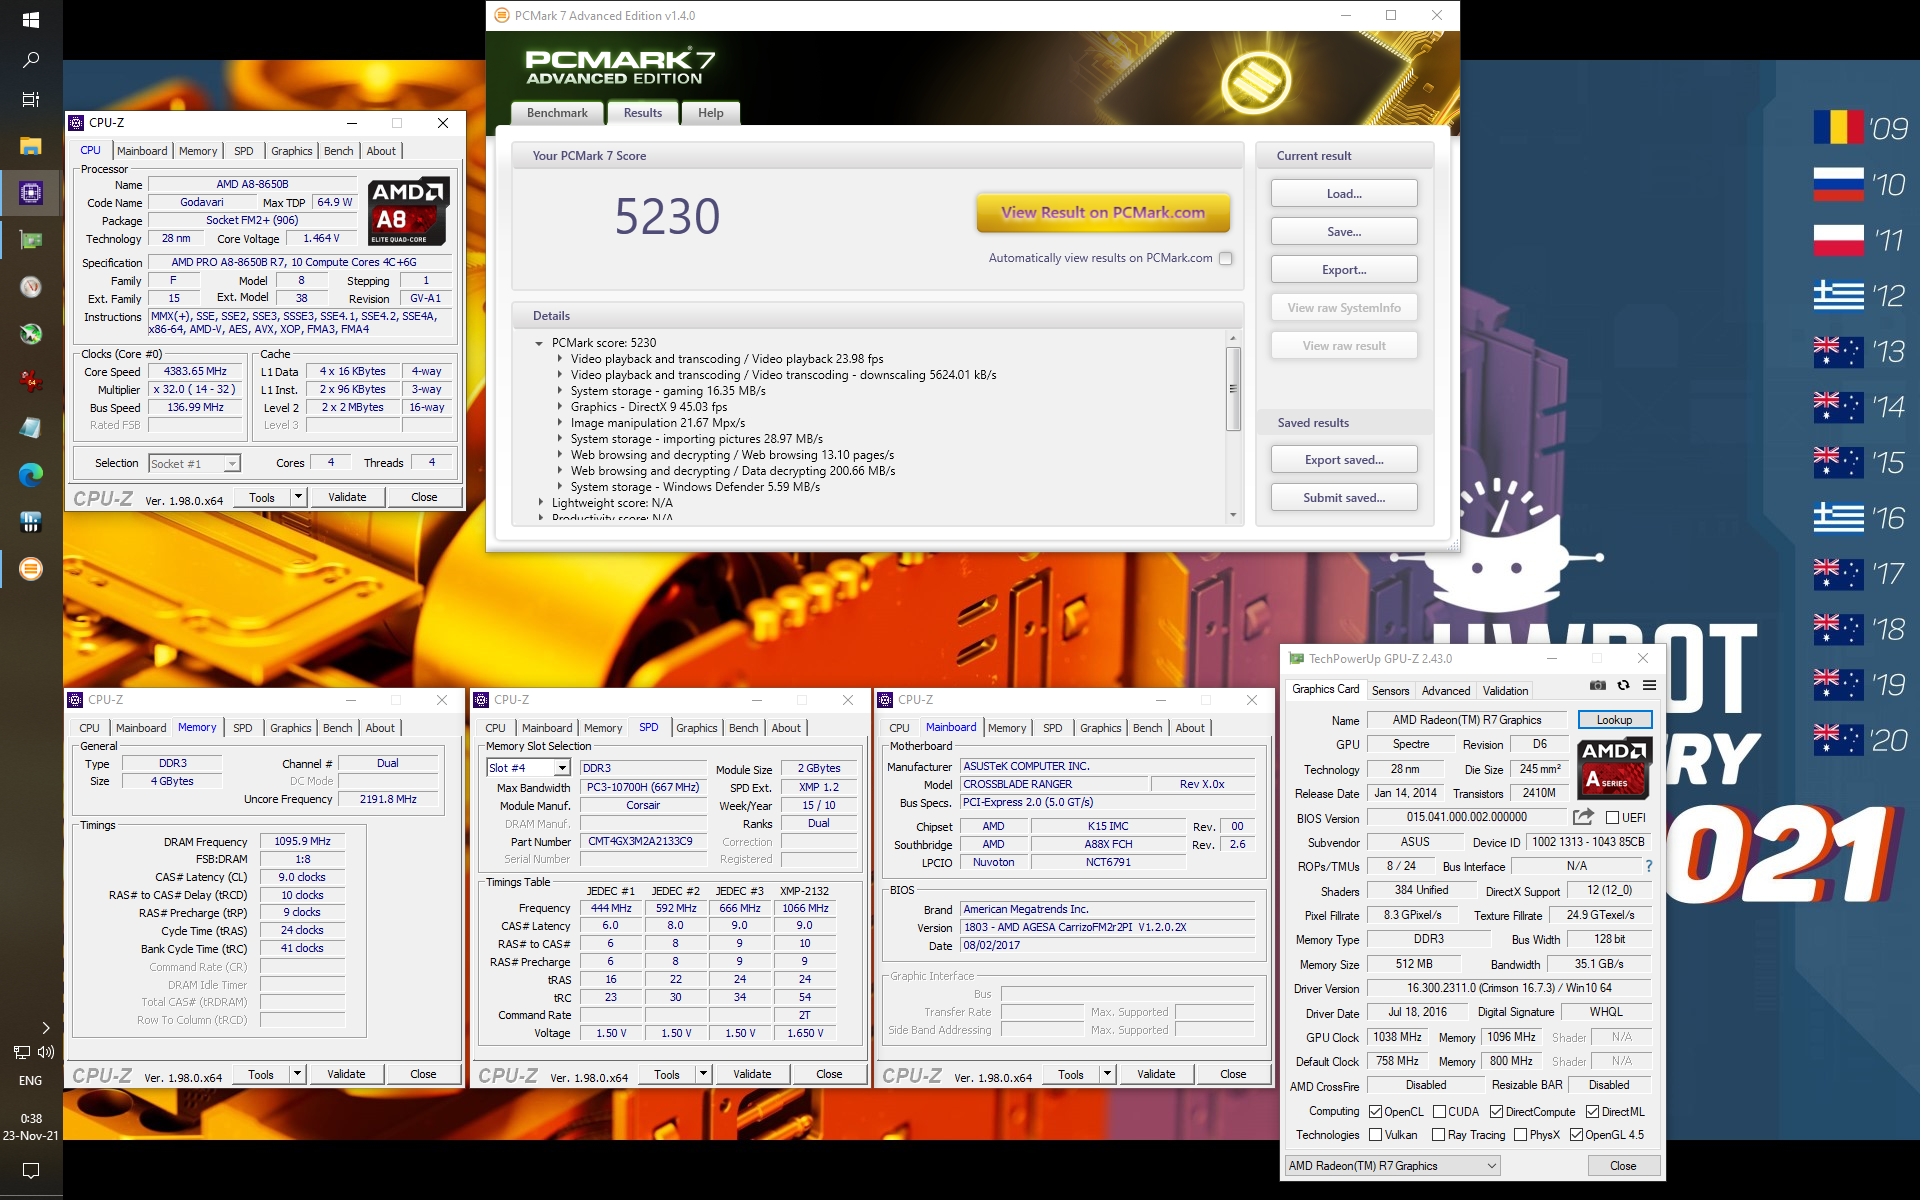This screenshot has width=1920, height=1200.
Task: Refresh GPU-Z data with the refresh icon
Action: [1623, 685]
